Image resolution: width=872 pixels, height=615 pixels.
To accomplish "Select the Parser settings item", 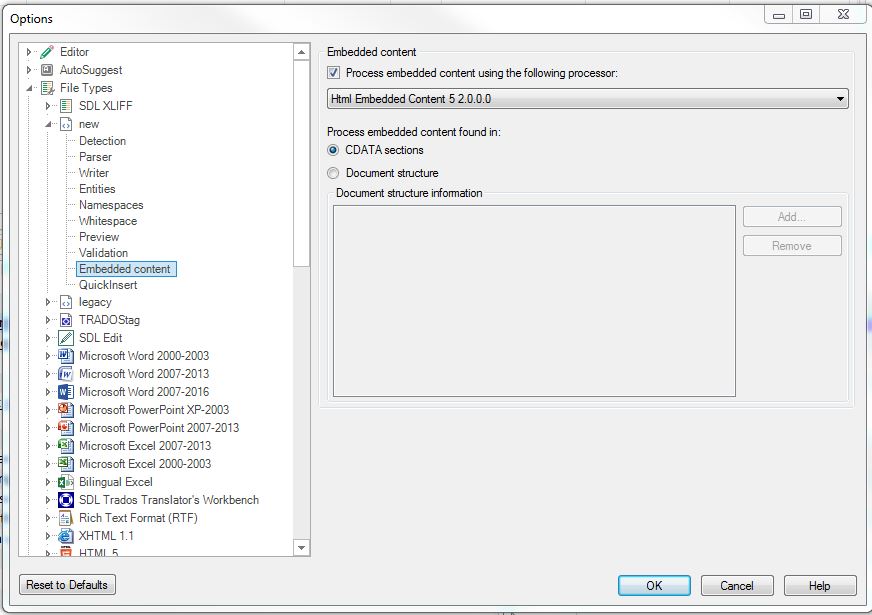I will coord(95,157).
